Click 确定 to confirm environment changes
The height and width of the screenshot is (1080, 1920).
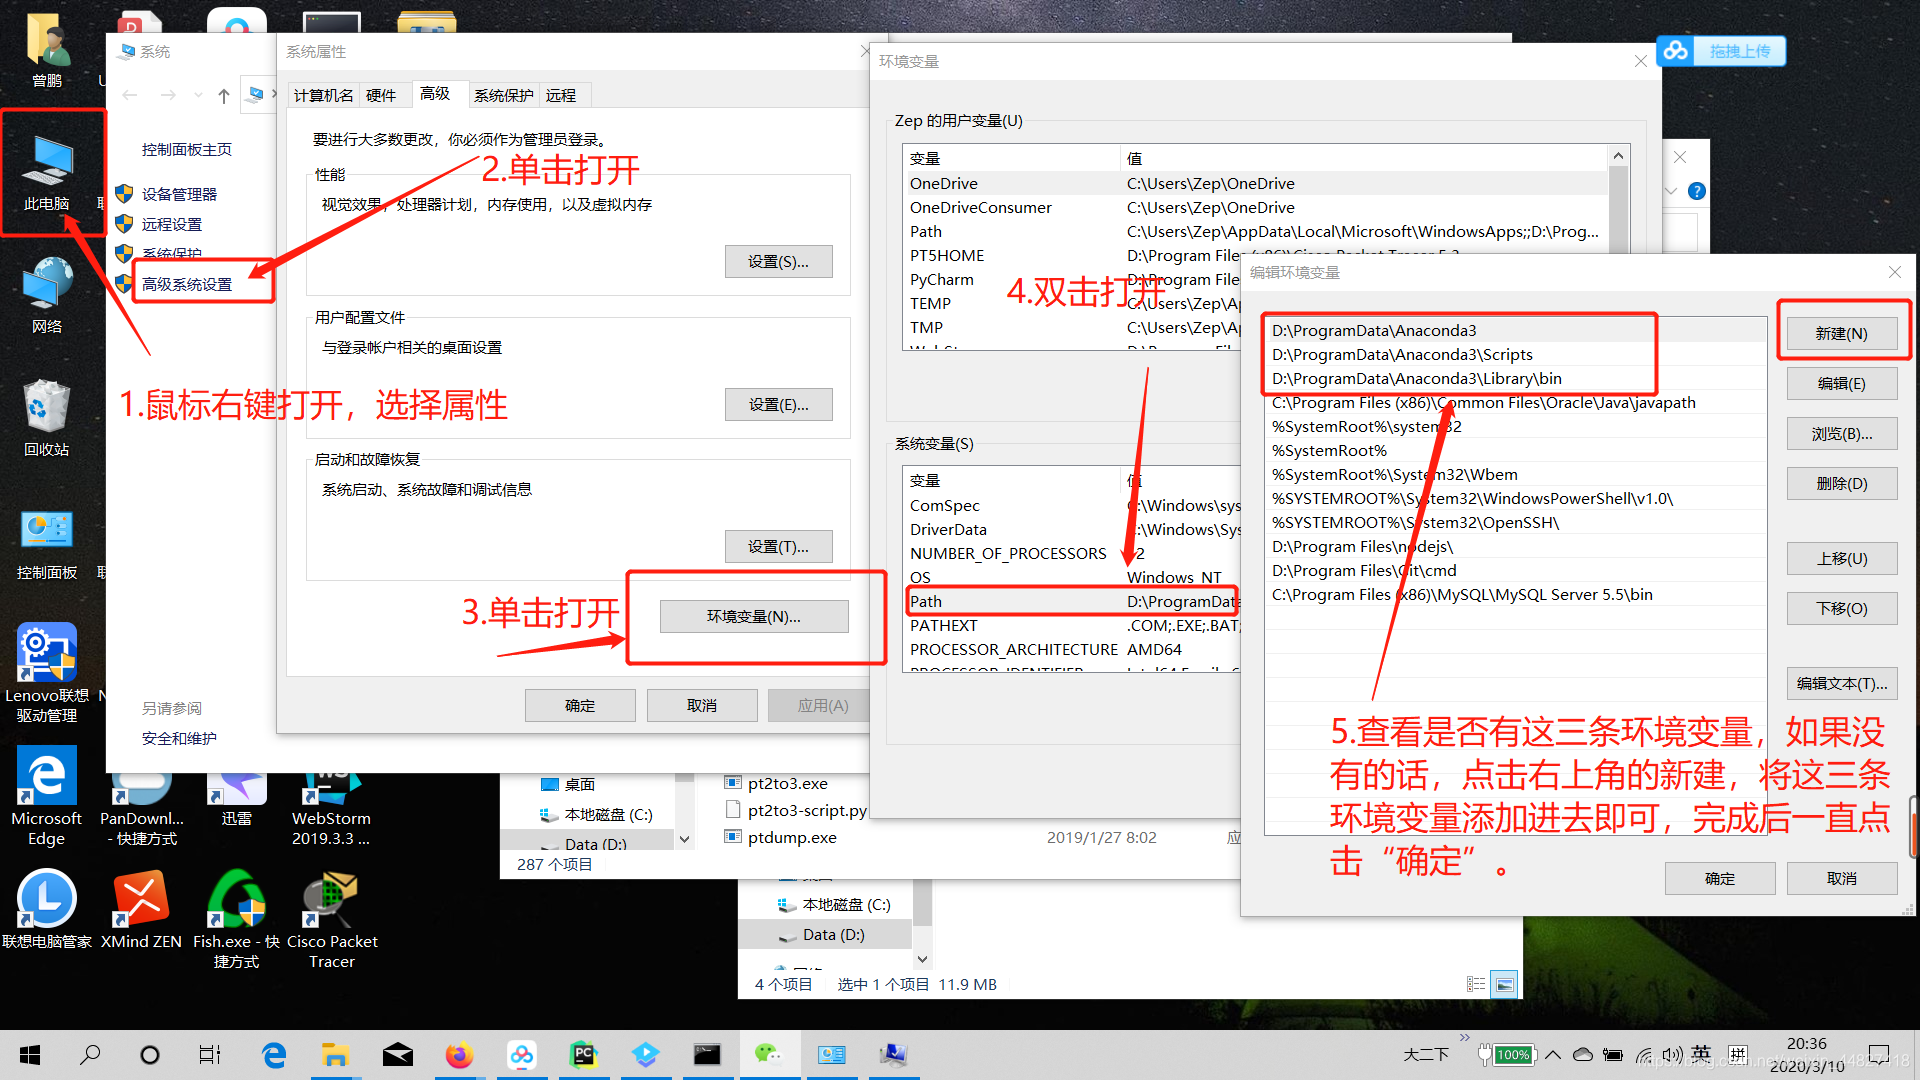tap(1717, 877)
